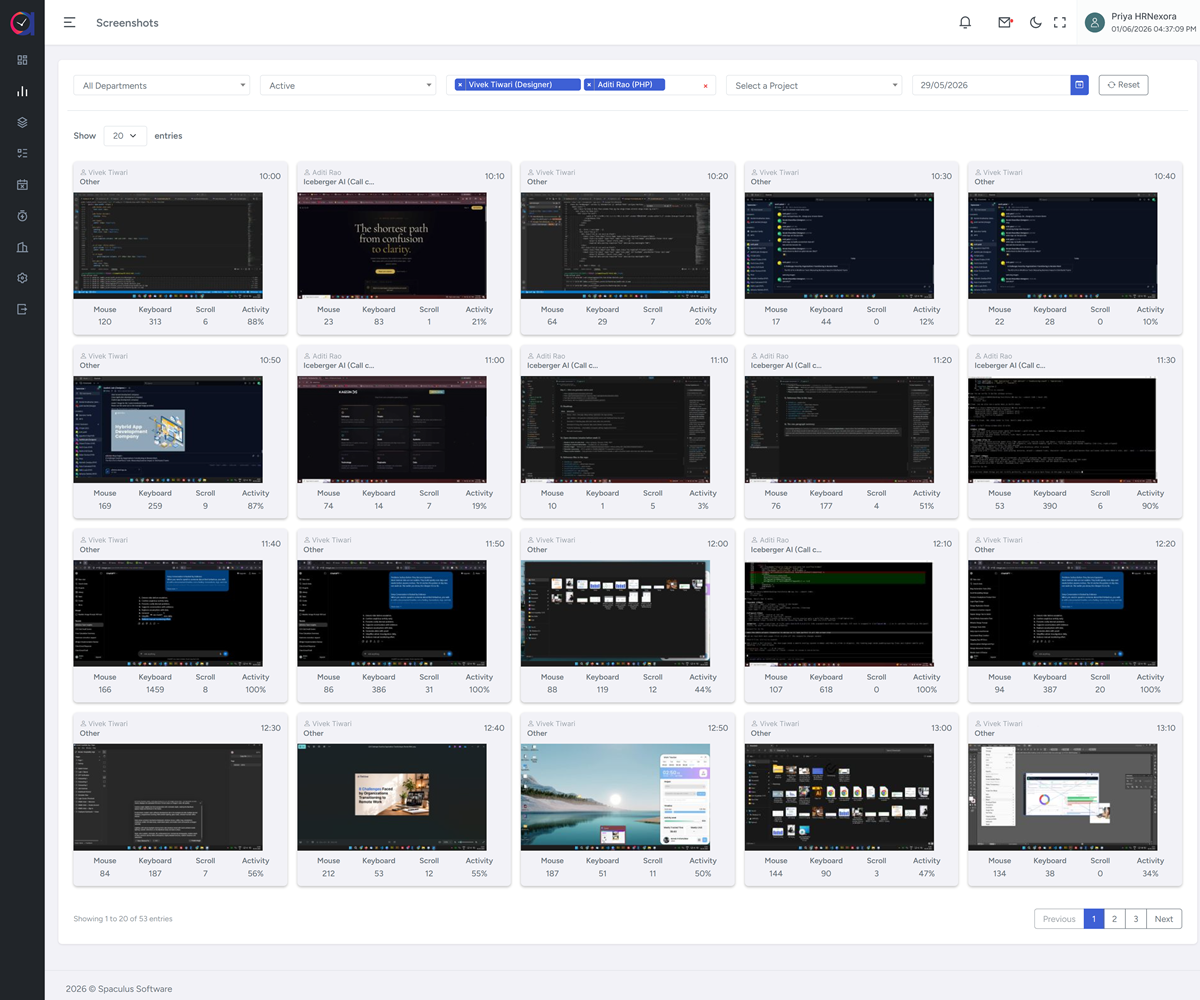Open the Show 20 entries dropdown

[x=125, y=135]
